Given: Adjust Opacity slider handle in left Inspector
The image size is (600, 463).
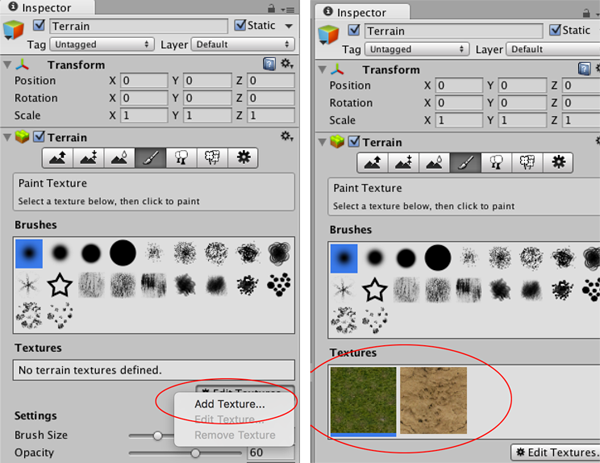Looking at the screenshot, I should pyautogui.click(x=195, y=453).
